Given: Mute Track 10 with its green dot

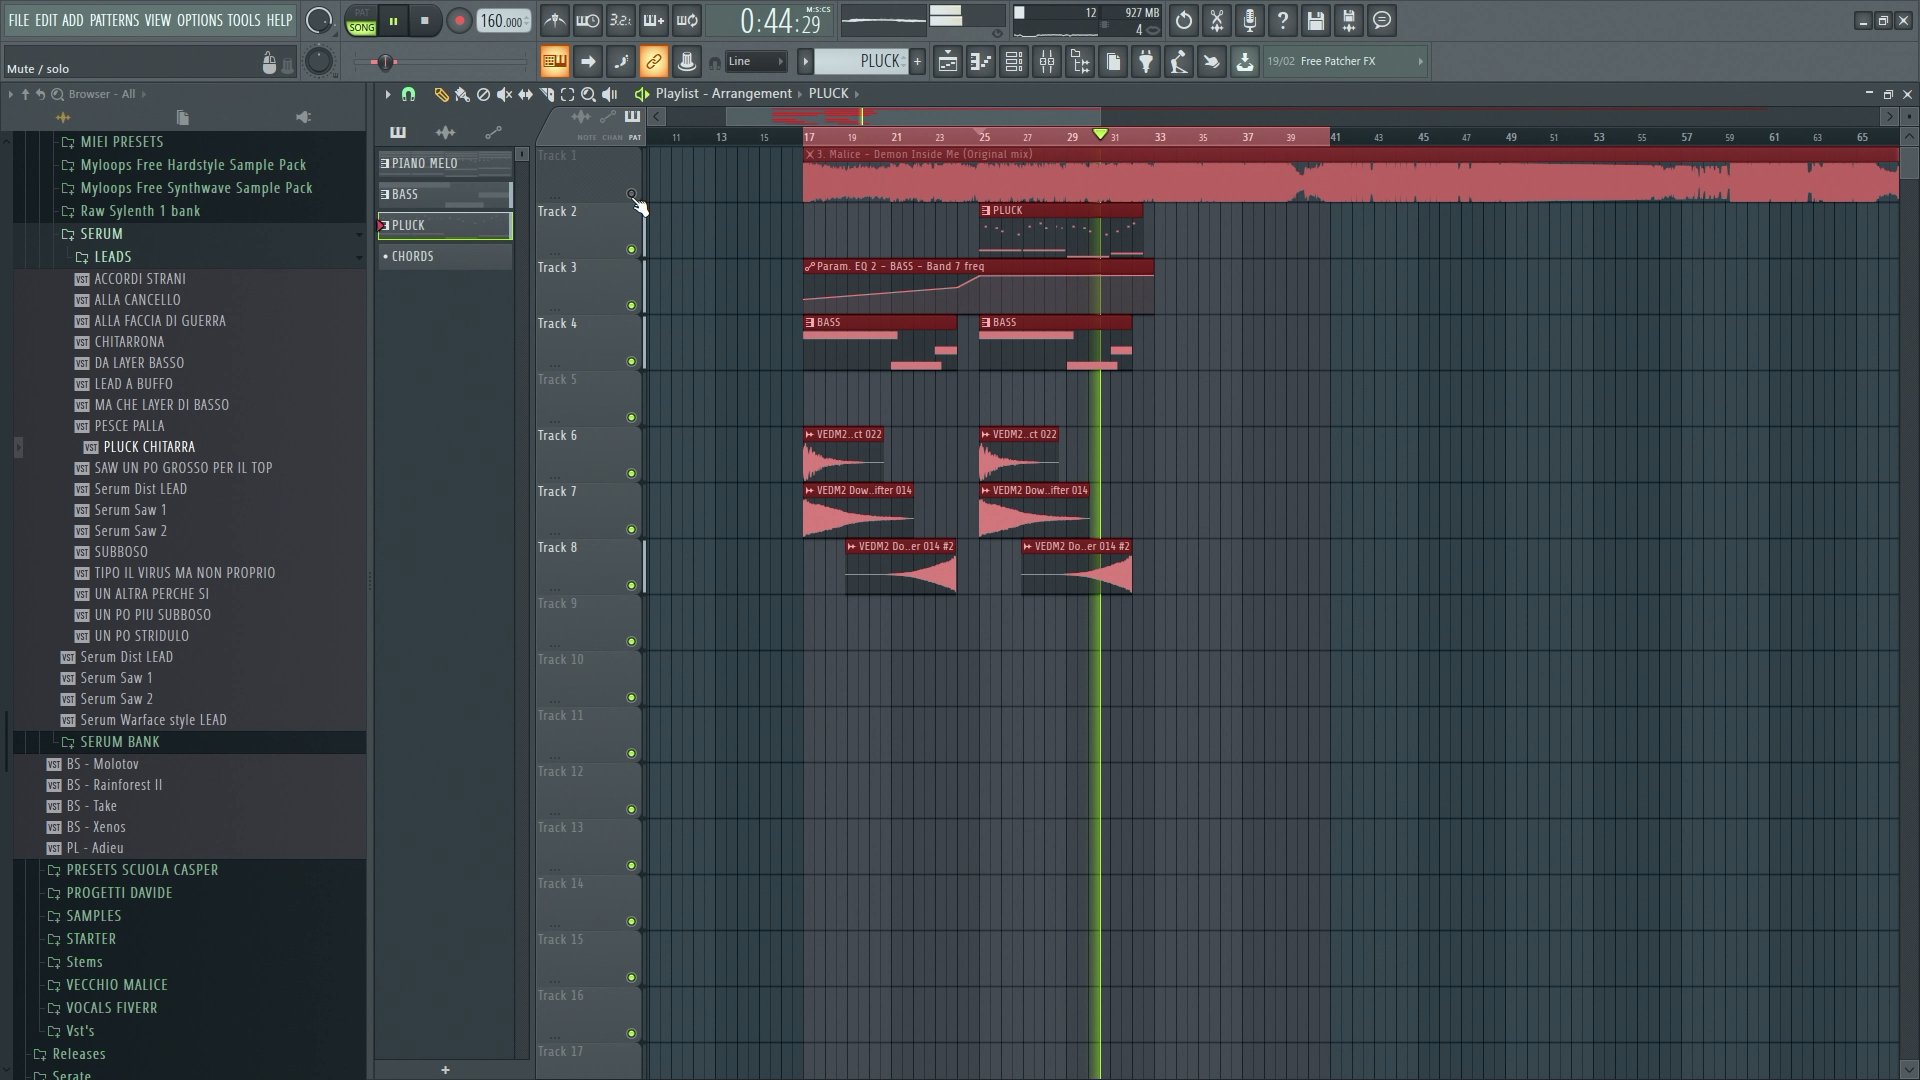Looking at the screenshot, I should click(631, 697).
